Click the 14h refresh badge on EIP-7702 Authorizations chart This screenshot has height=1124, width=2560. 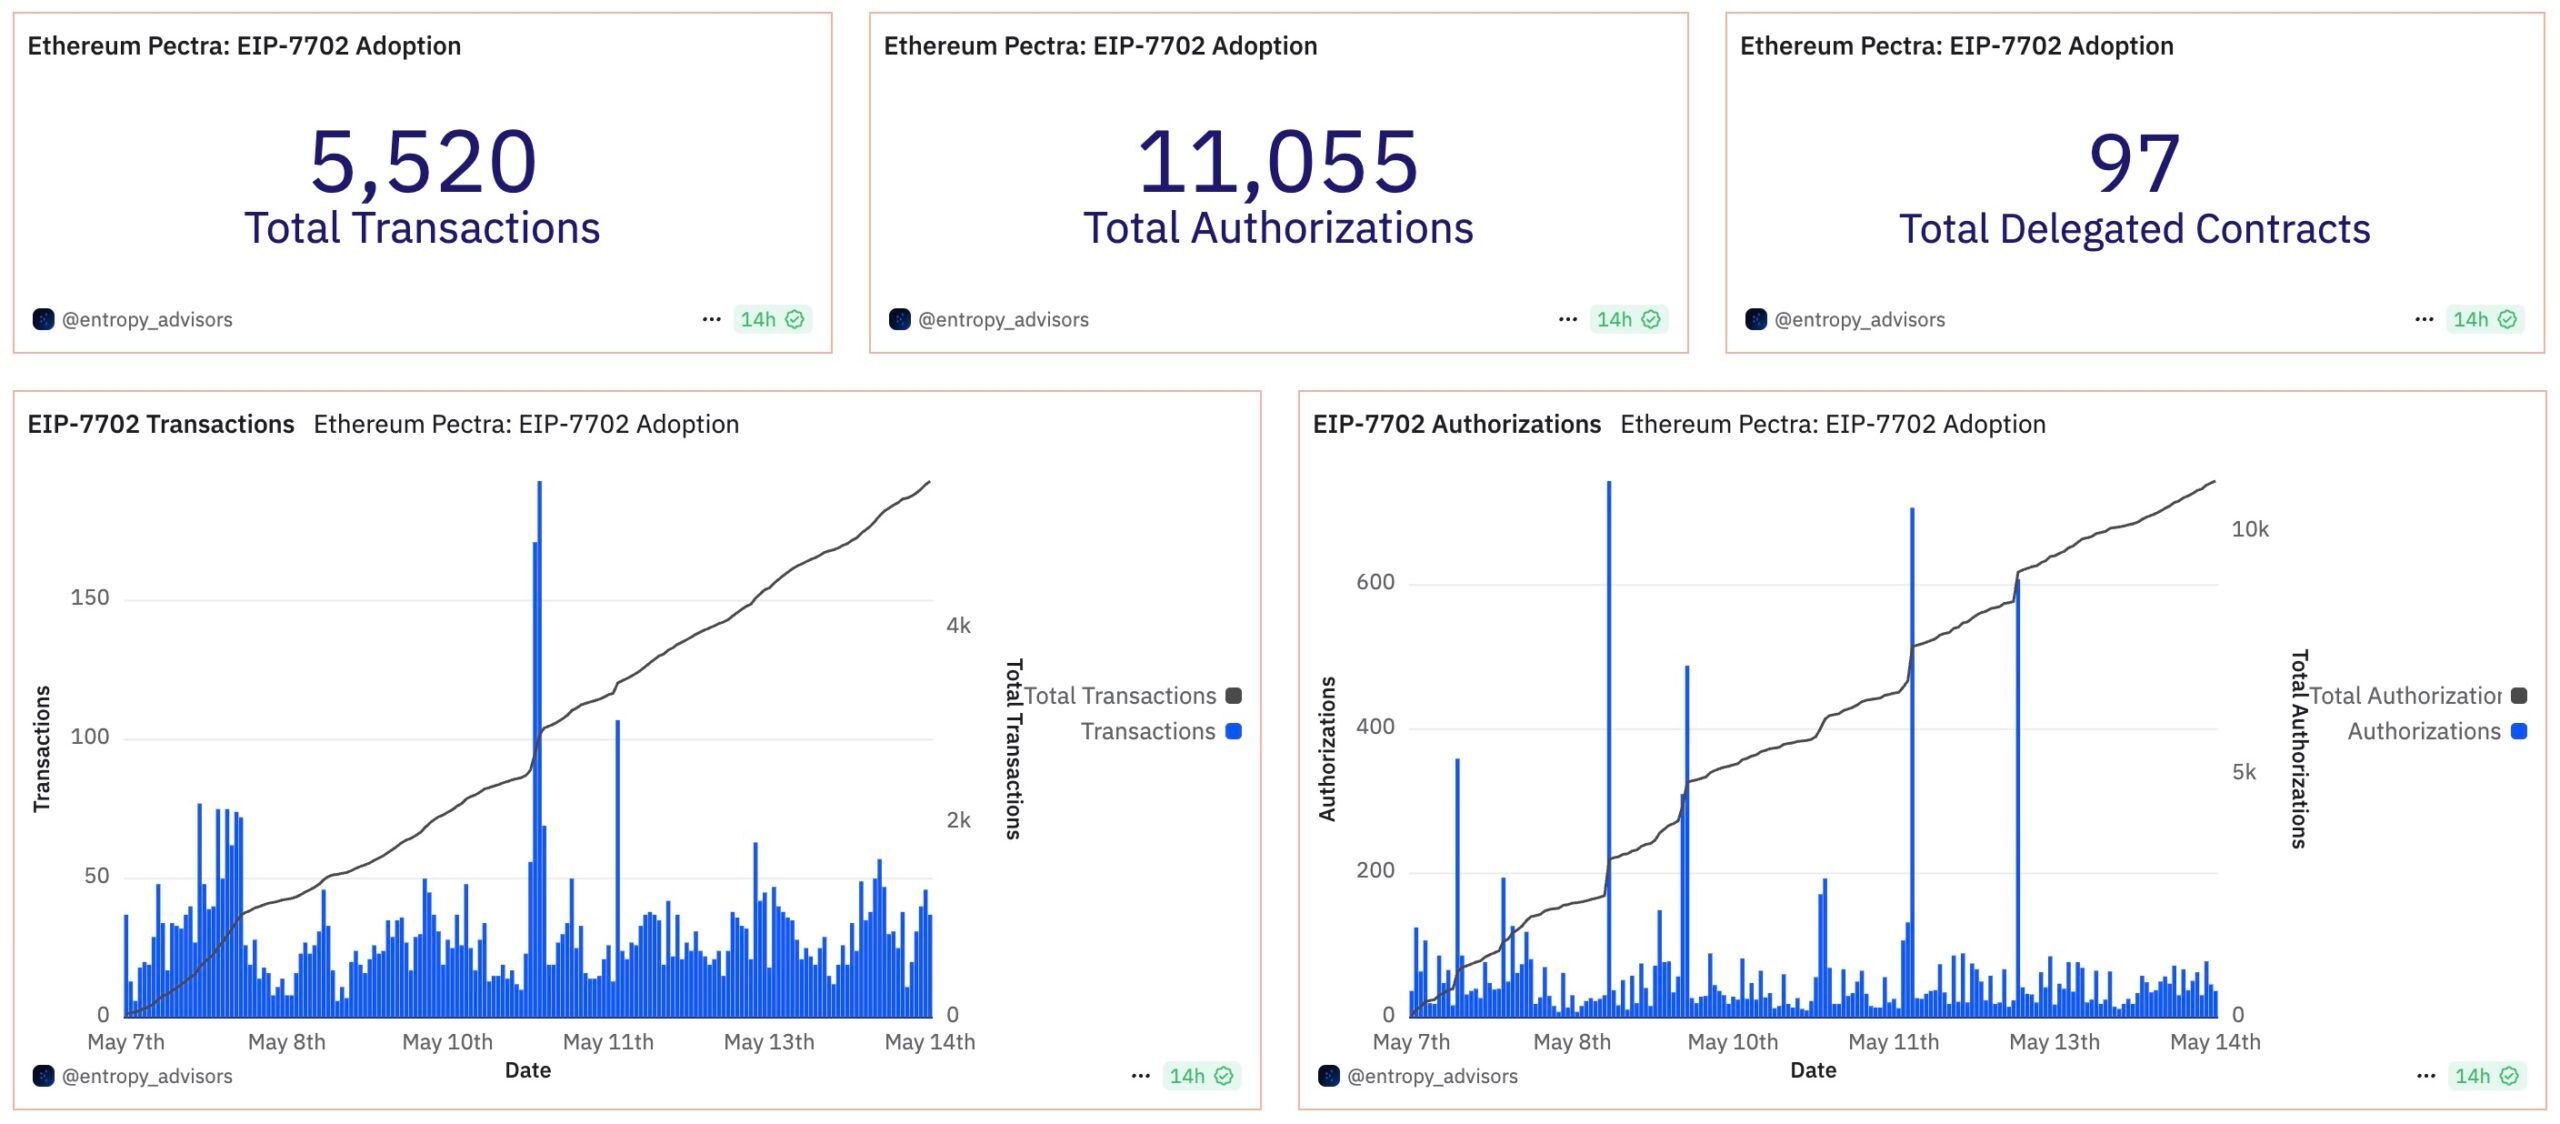pos(2486,1076)
